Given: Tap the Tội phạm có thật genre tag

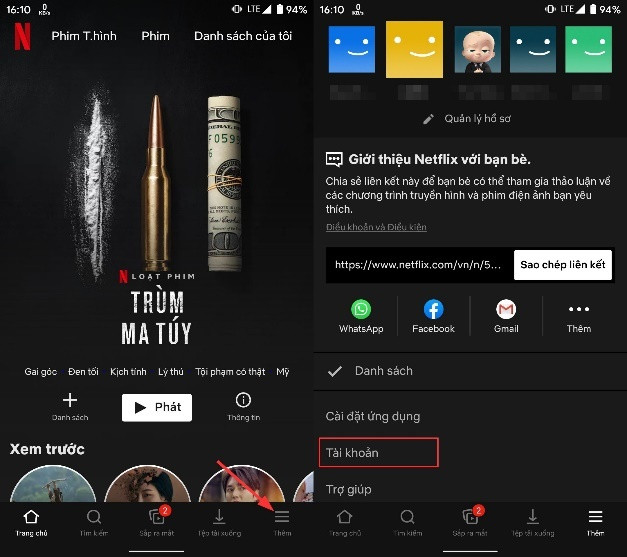Looking at the screenshot, I should [230, 372].
